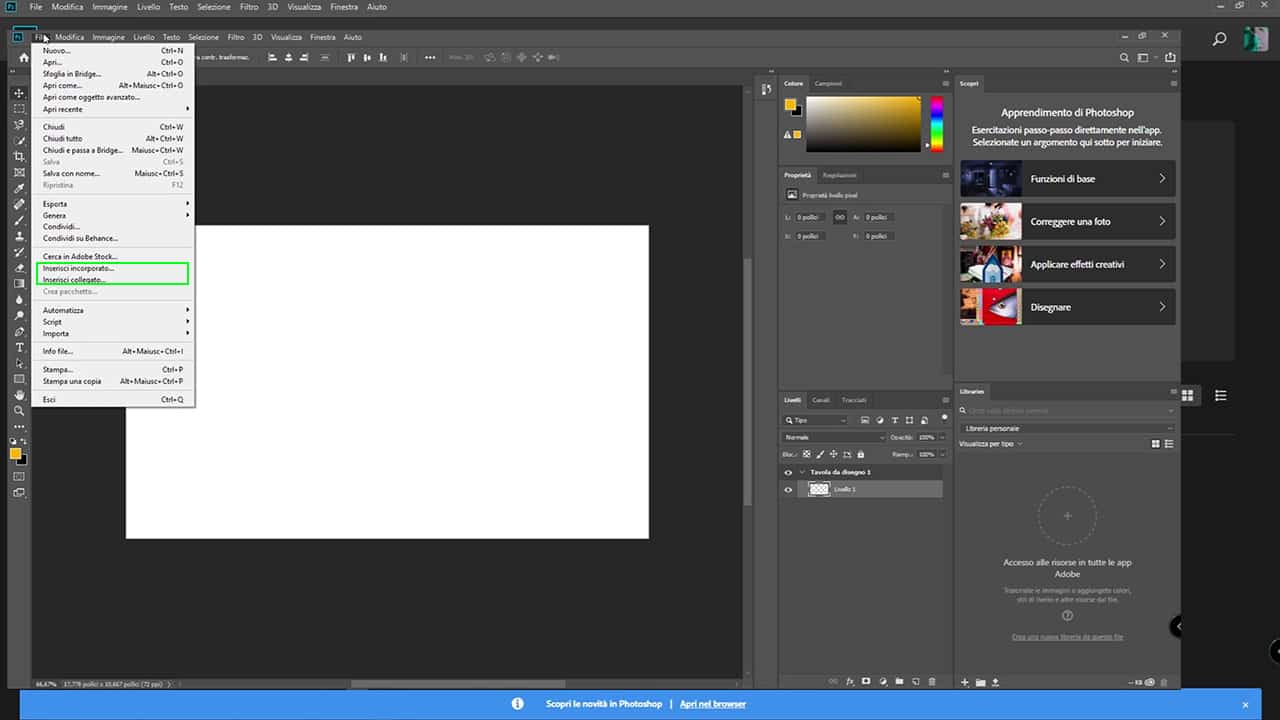
Task: Select the Move tool in the toolbar
Action: 19,93
